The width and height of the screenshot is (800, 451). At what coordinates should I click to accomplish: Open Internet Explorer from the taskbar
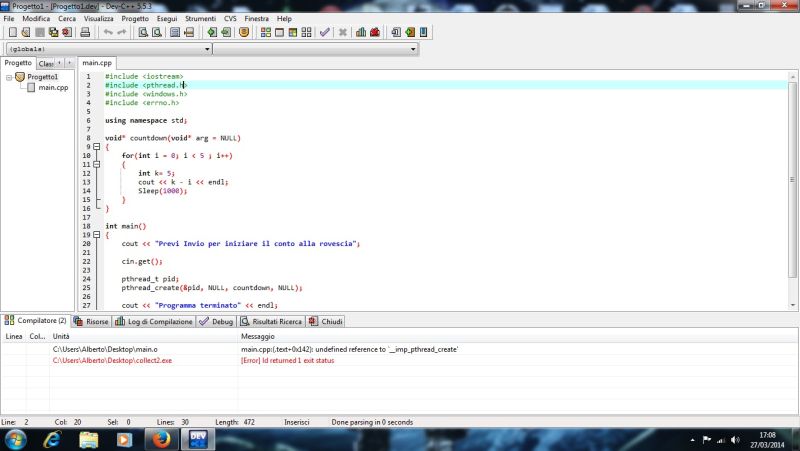(x=53, y=439)
